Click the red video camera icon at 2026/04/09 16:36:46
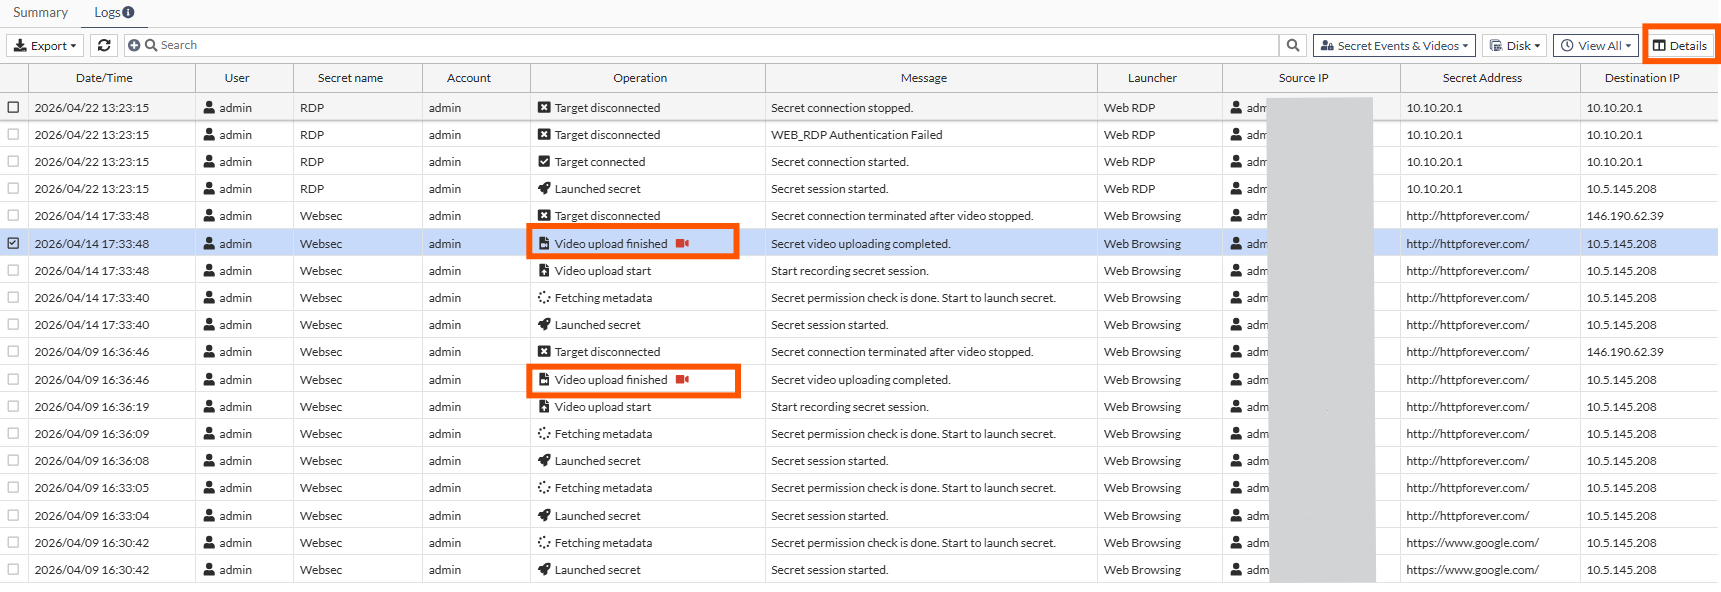The height and width of the screenshot is (592, 1721). pyautogui.click(x=682, y=379)
